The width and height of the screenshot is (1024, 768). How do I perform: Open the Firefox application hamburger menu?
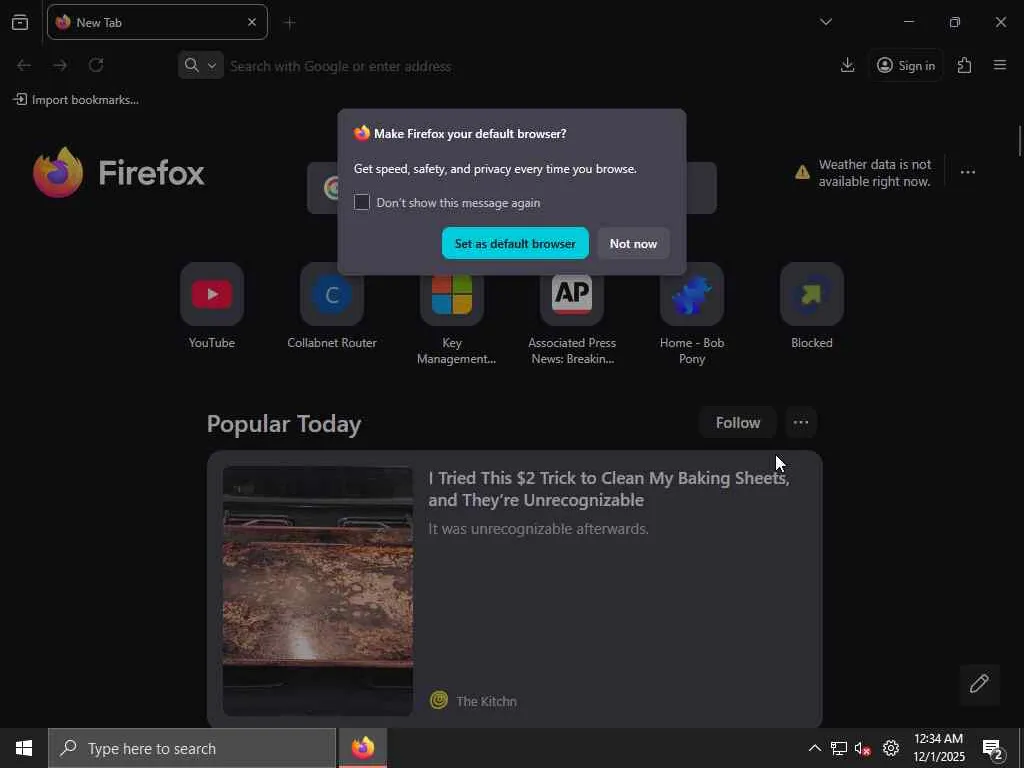coord(1000,65)
